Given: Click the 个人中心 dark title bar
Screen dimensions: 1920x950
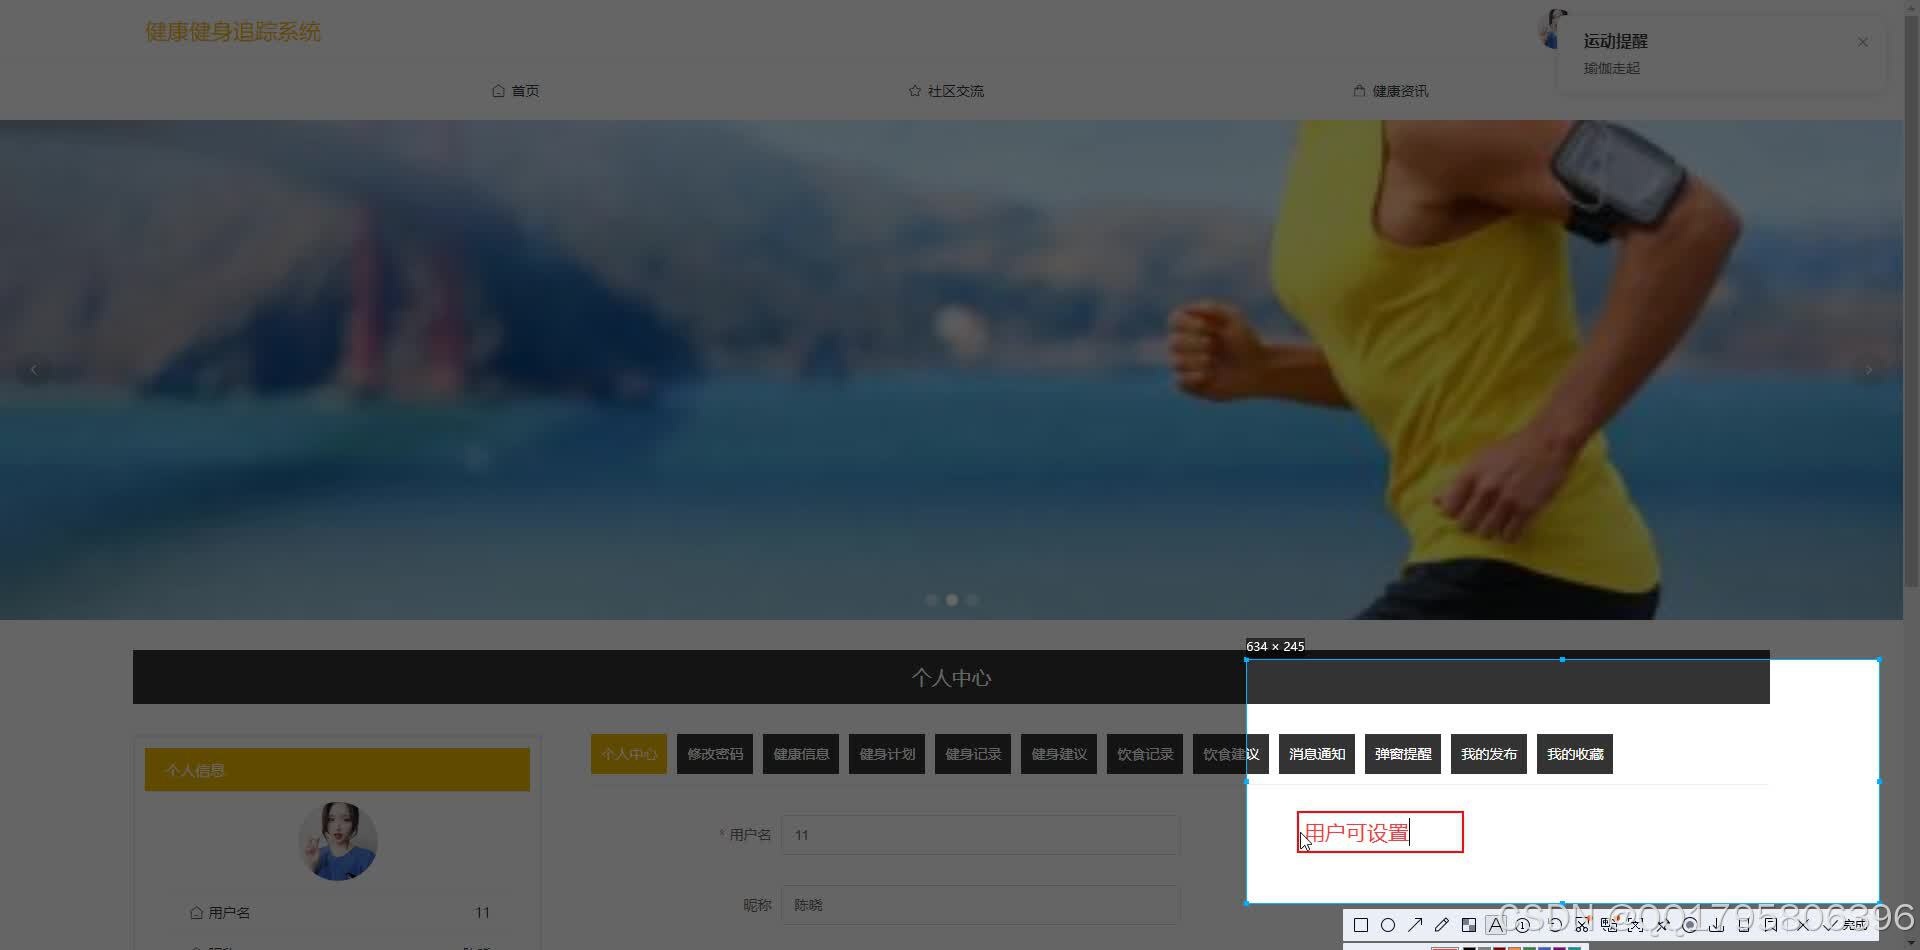Looking at the screenshot, I should click(x=951, y=677).
